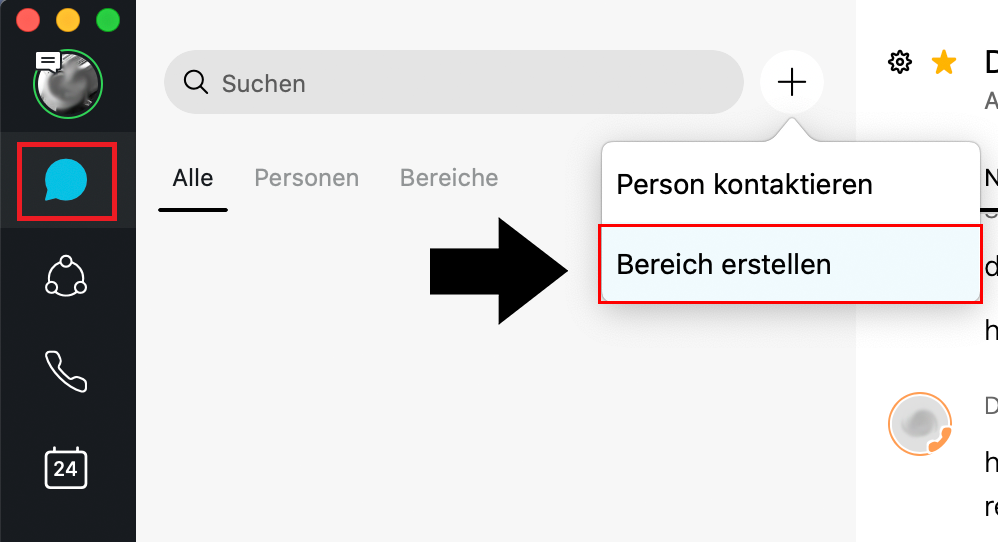The width and height of the screenshot is (998, 542).
Task: Click into the "Suchen" search field
Action: point(470,82)
